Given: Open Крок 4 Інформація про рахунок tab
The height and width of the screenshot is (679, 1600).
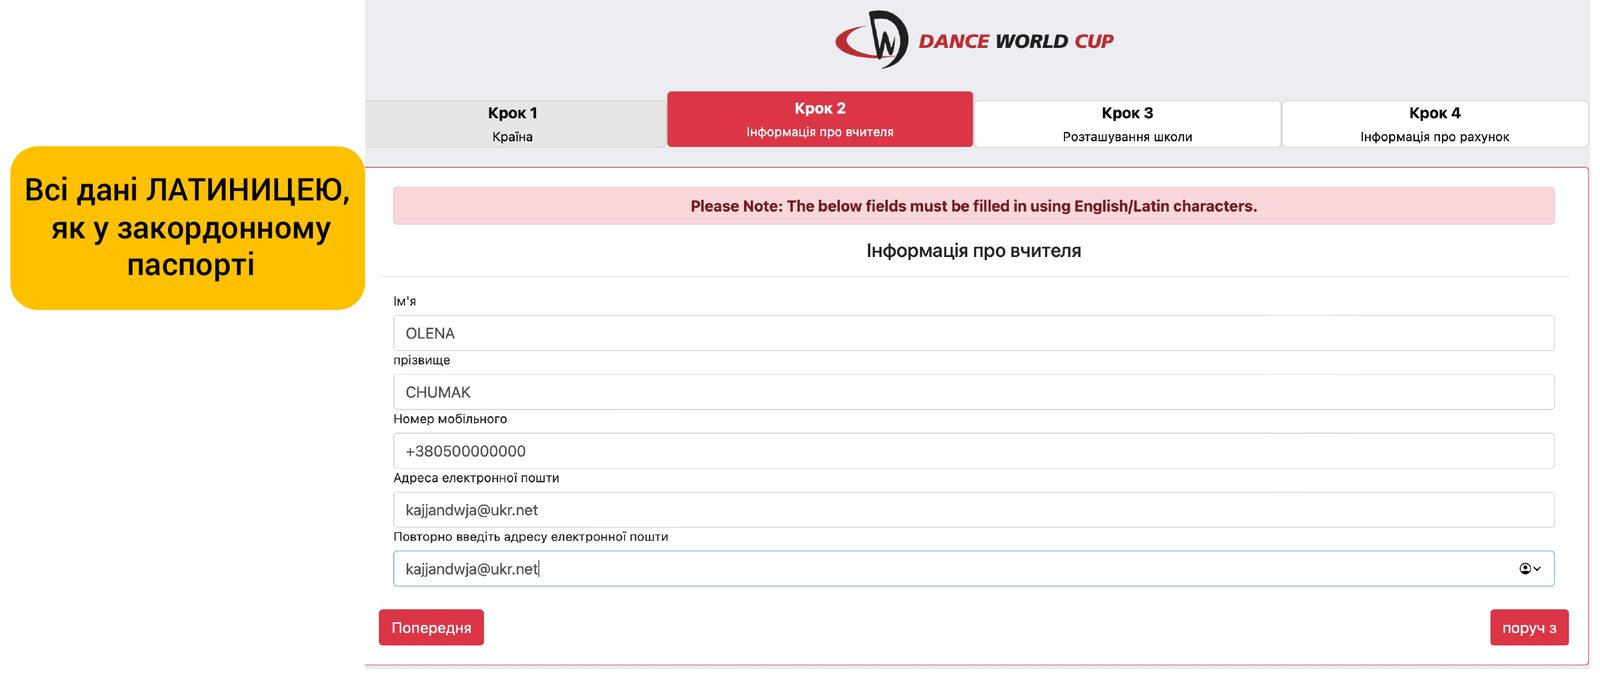Looking at the screenshot, I should tap(1435, 124).
